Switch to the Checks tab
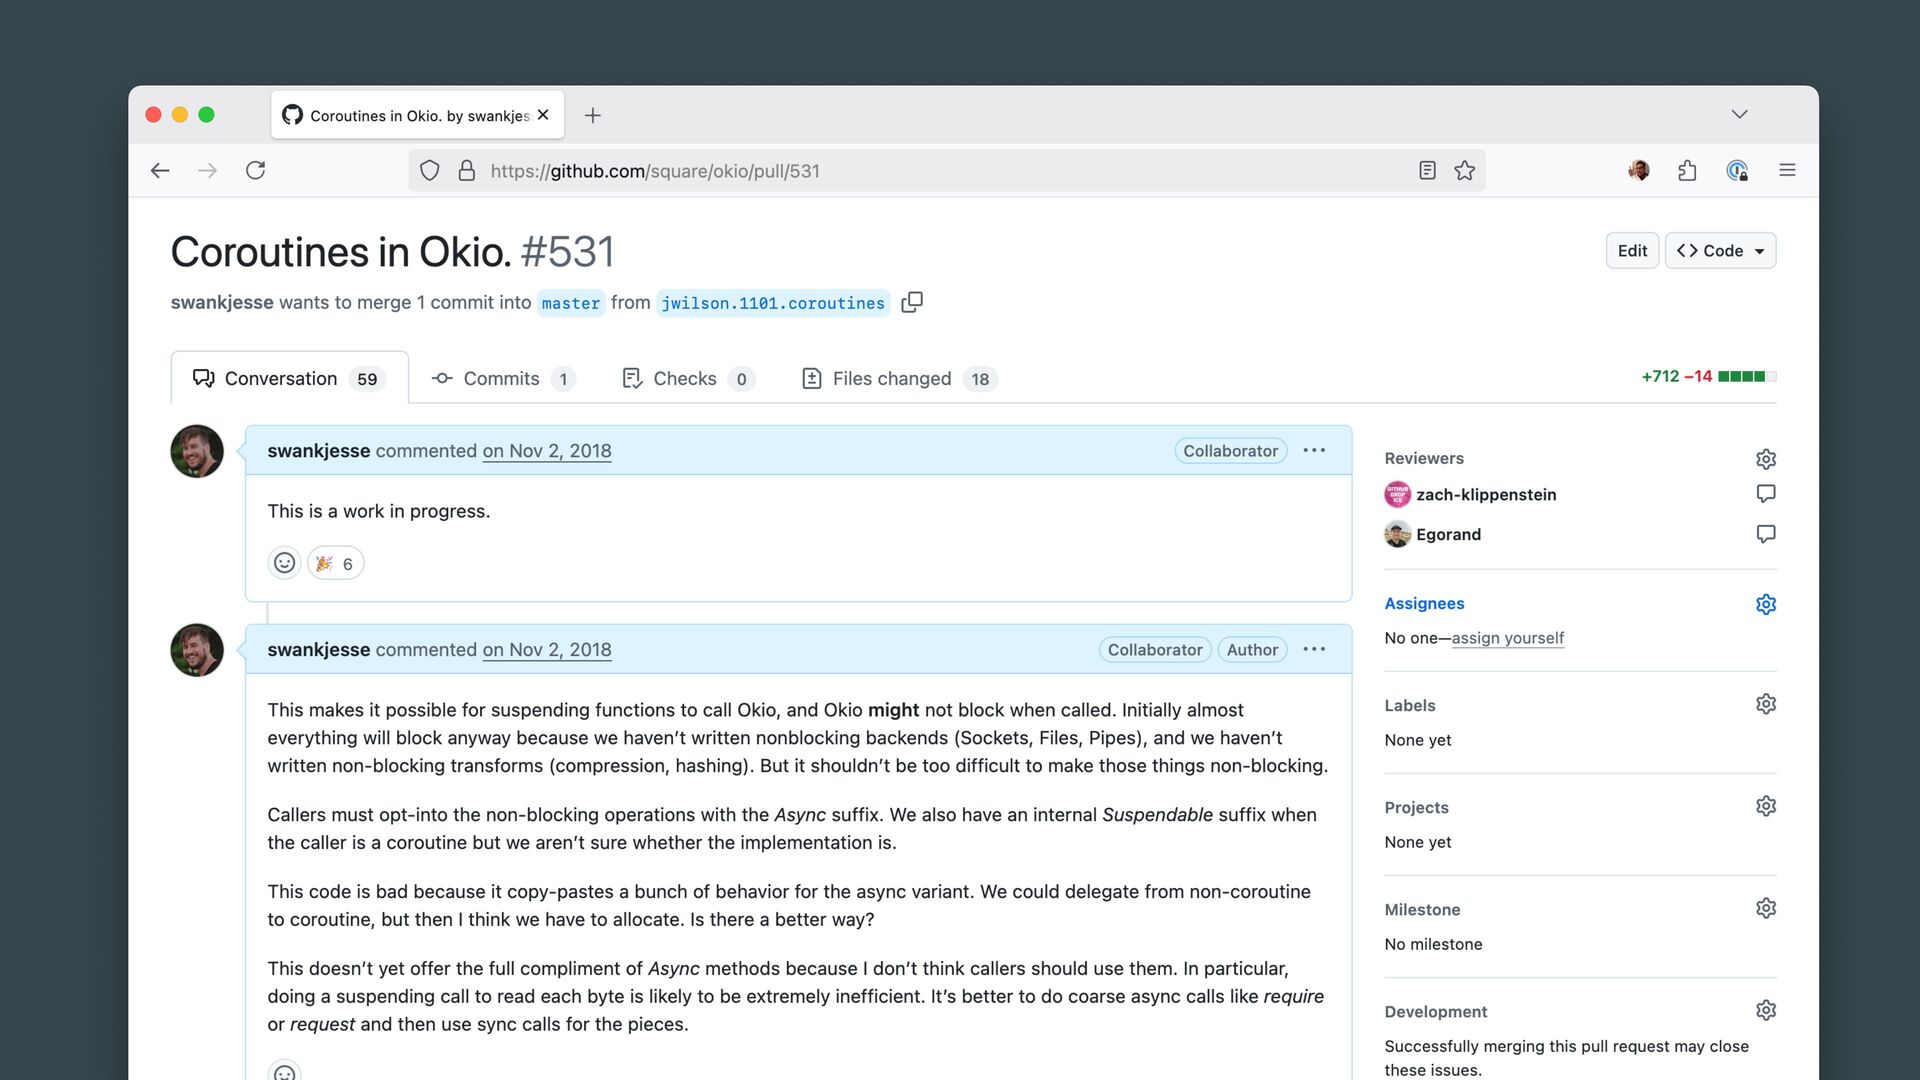The height and width of the screenshot is (1080, 1920). click(x=688, y=379)
